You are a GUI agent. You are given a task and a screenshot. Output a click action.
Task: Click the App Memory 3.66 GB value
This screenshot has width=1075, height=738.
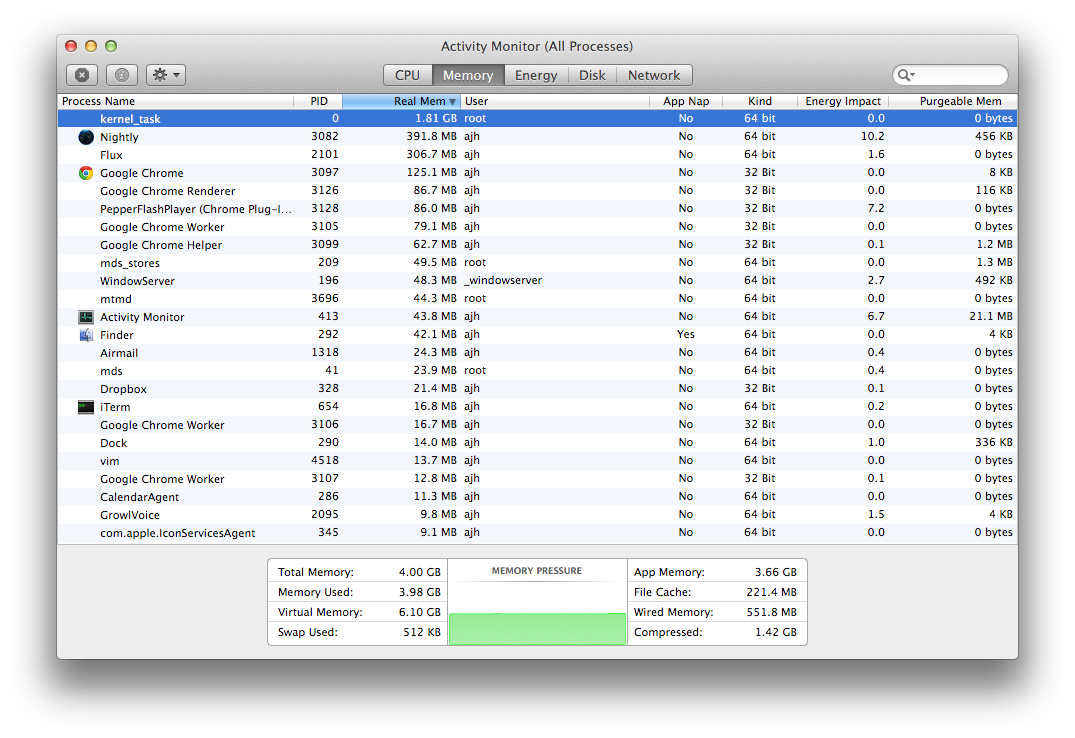(x=775, y=572)
